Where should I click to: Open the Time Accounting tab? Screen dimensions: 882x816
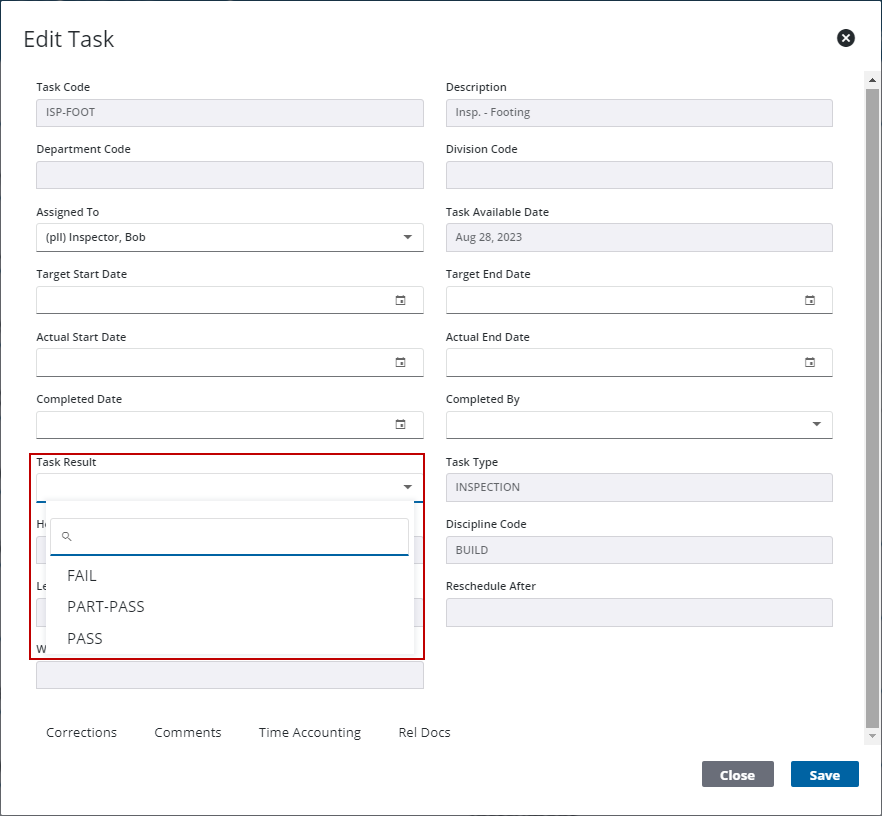tap(309, 732)
